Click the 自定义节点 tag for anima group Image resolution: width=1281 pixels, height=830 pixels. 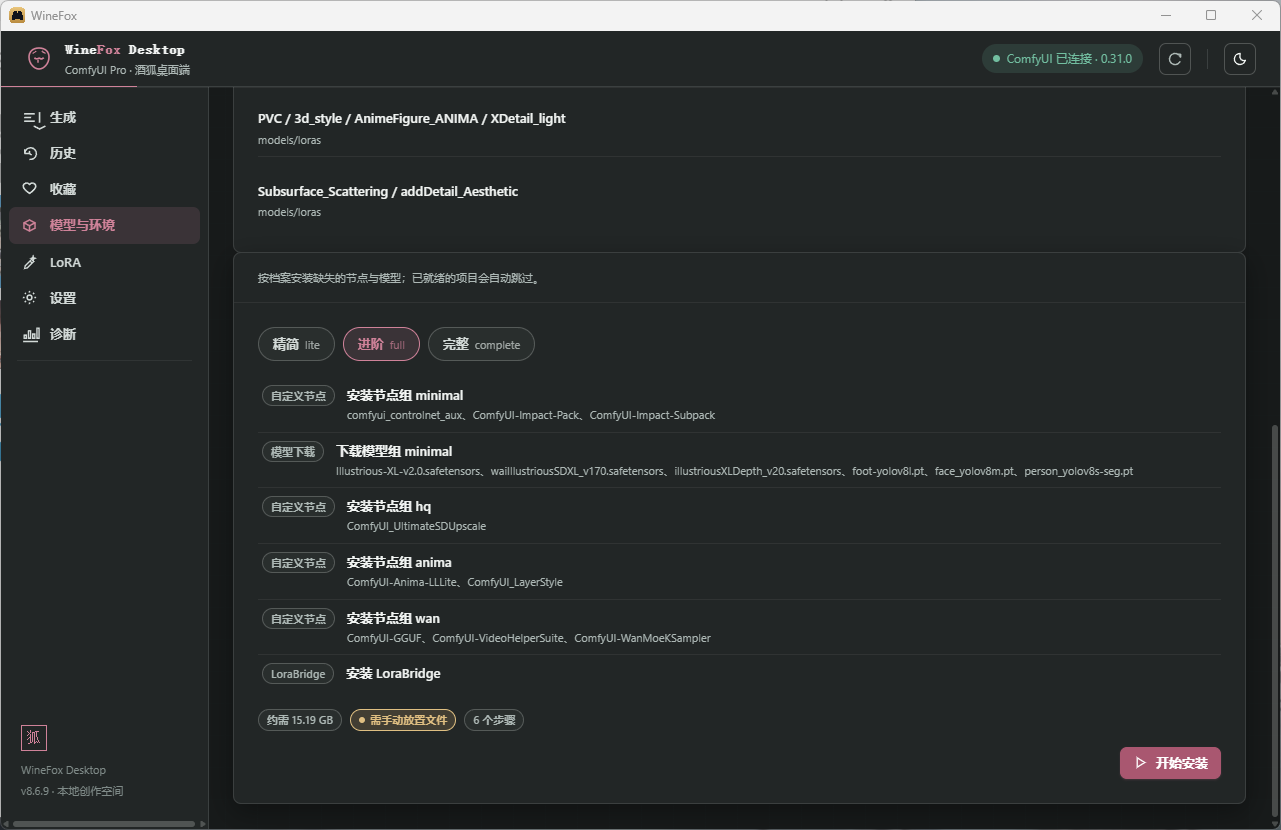click(298, 563)
